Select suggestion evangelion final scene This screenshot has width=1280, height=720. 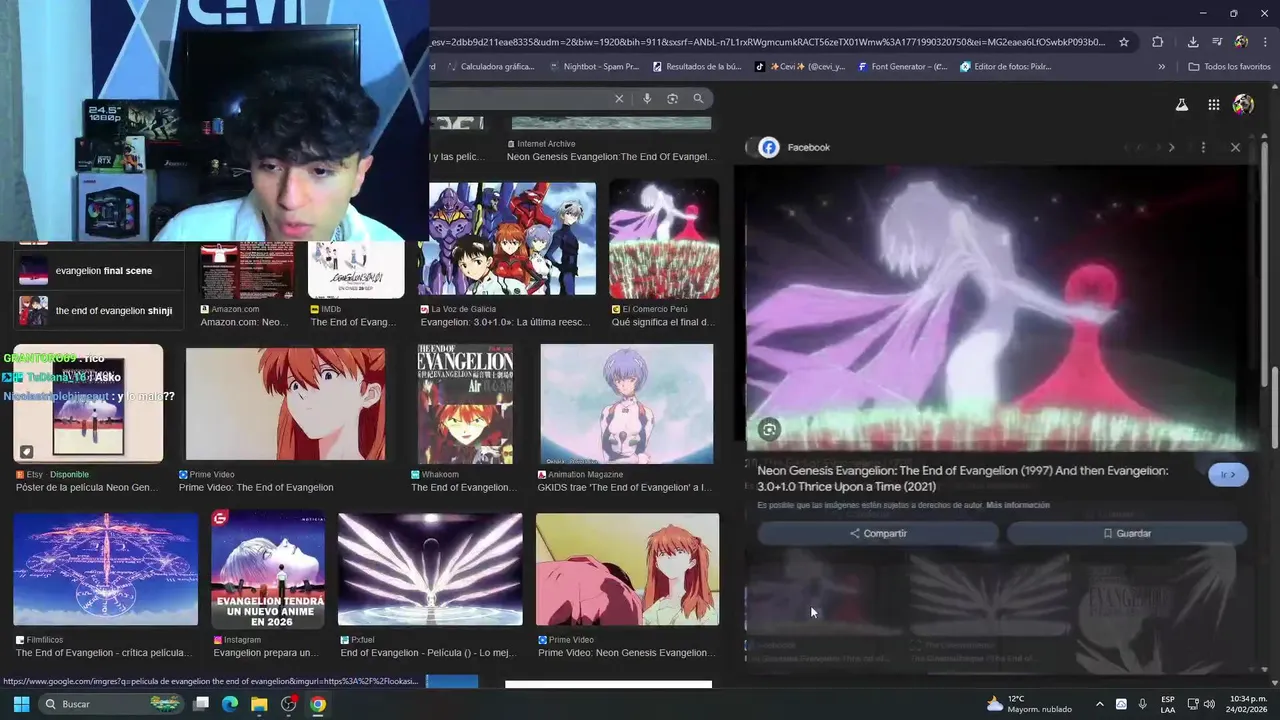tap(99, 271)
